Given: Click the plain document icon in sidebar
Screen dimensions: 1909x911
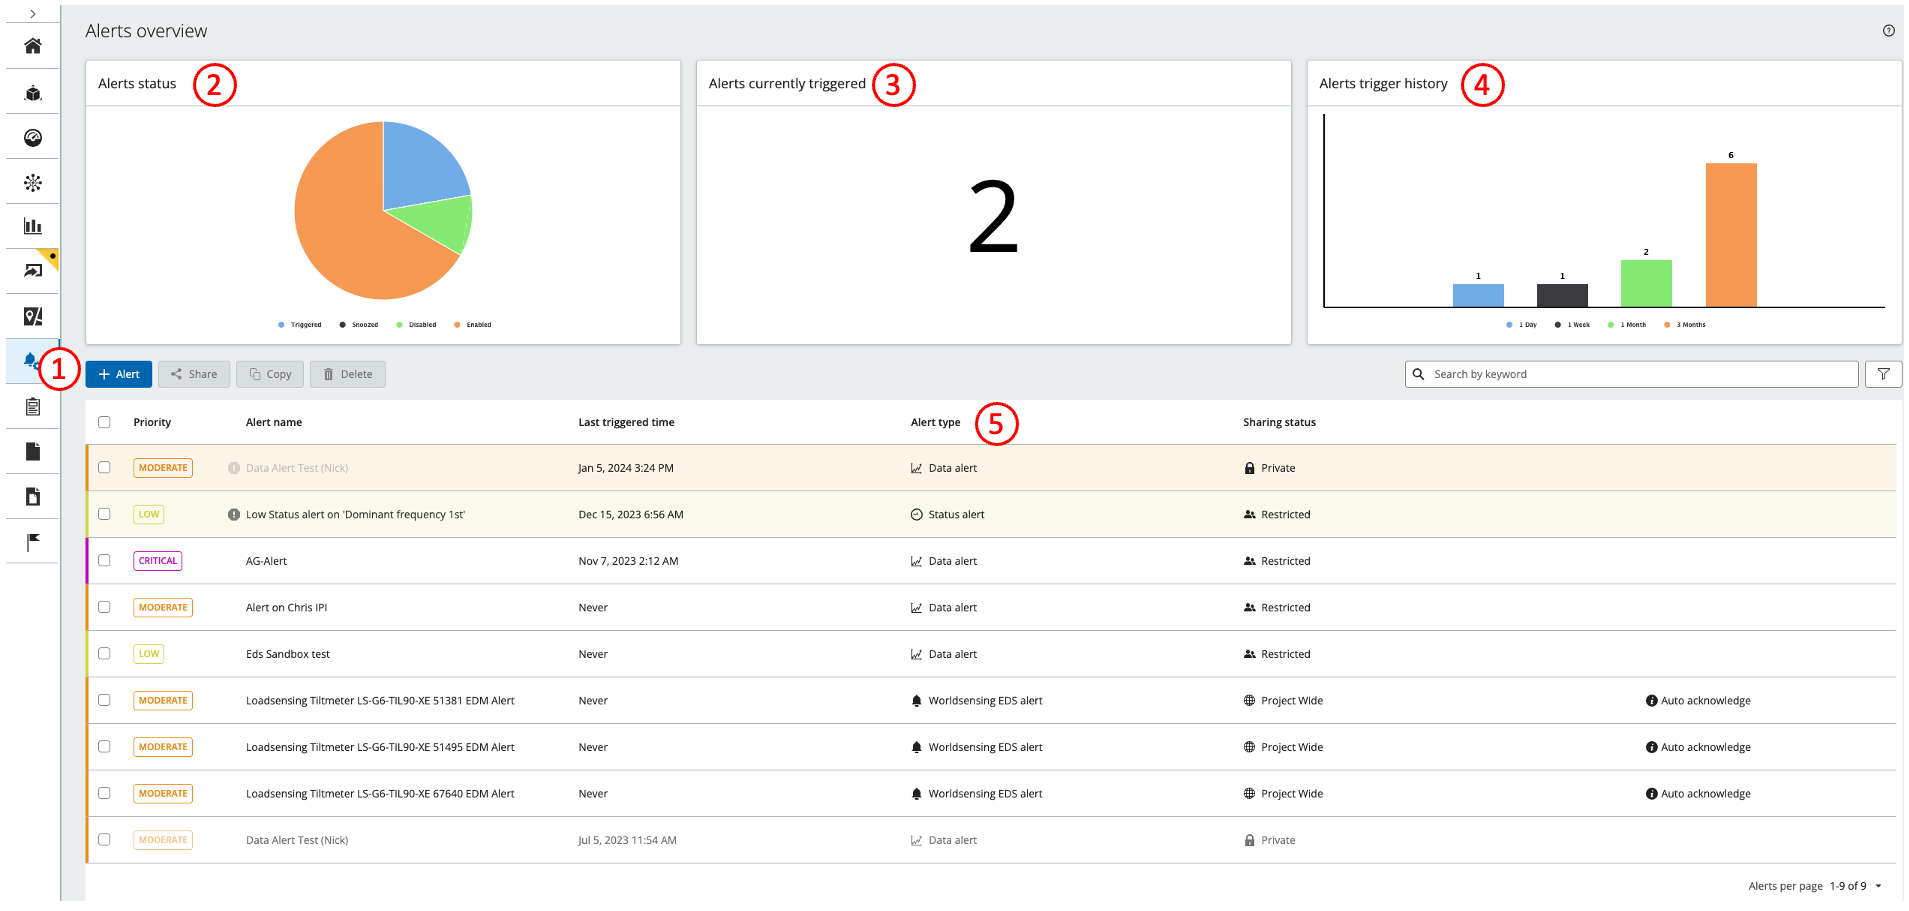Looking at the screenshot, I should (33, 452).
